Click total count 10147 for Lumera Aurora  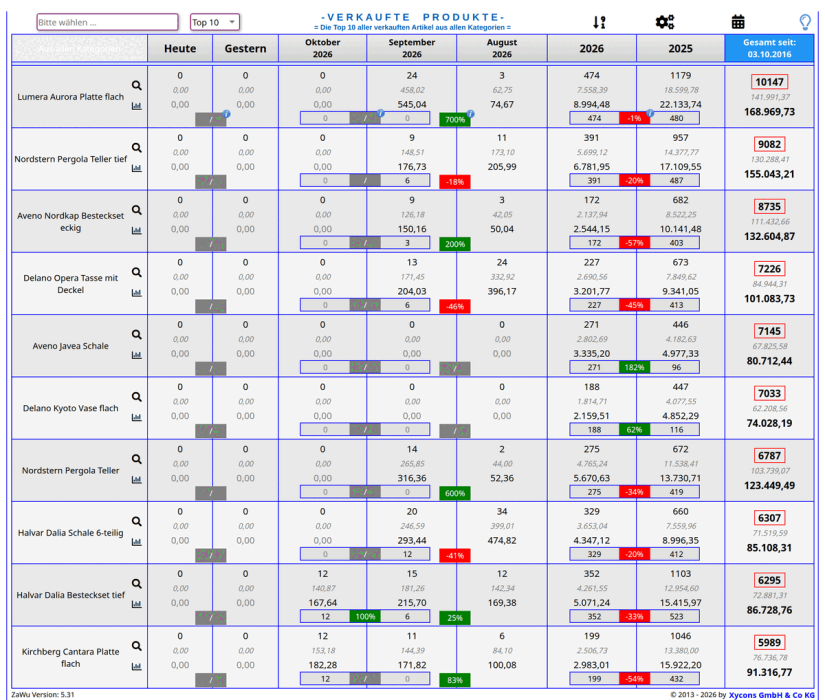coord(769,82)
